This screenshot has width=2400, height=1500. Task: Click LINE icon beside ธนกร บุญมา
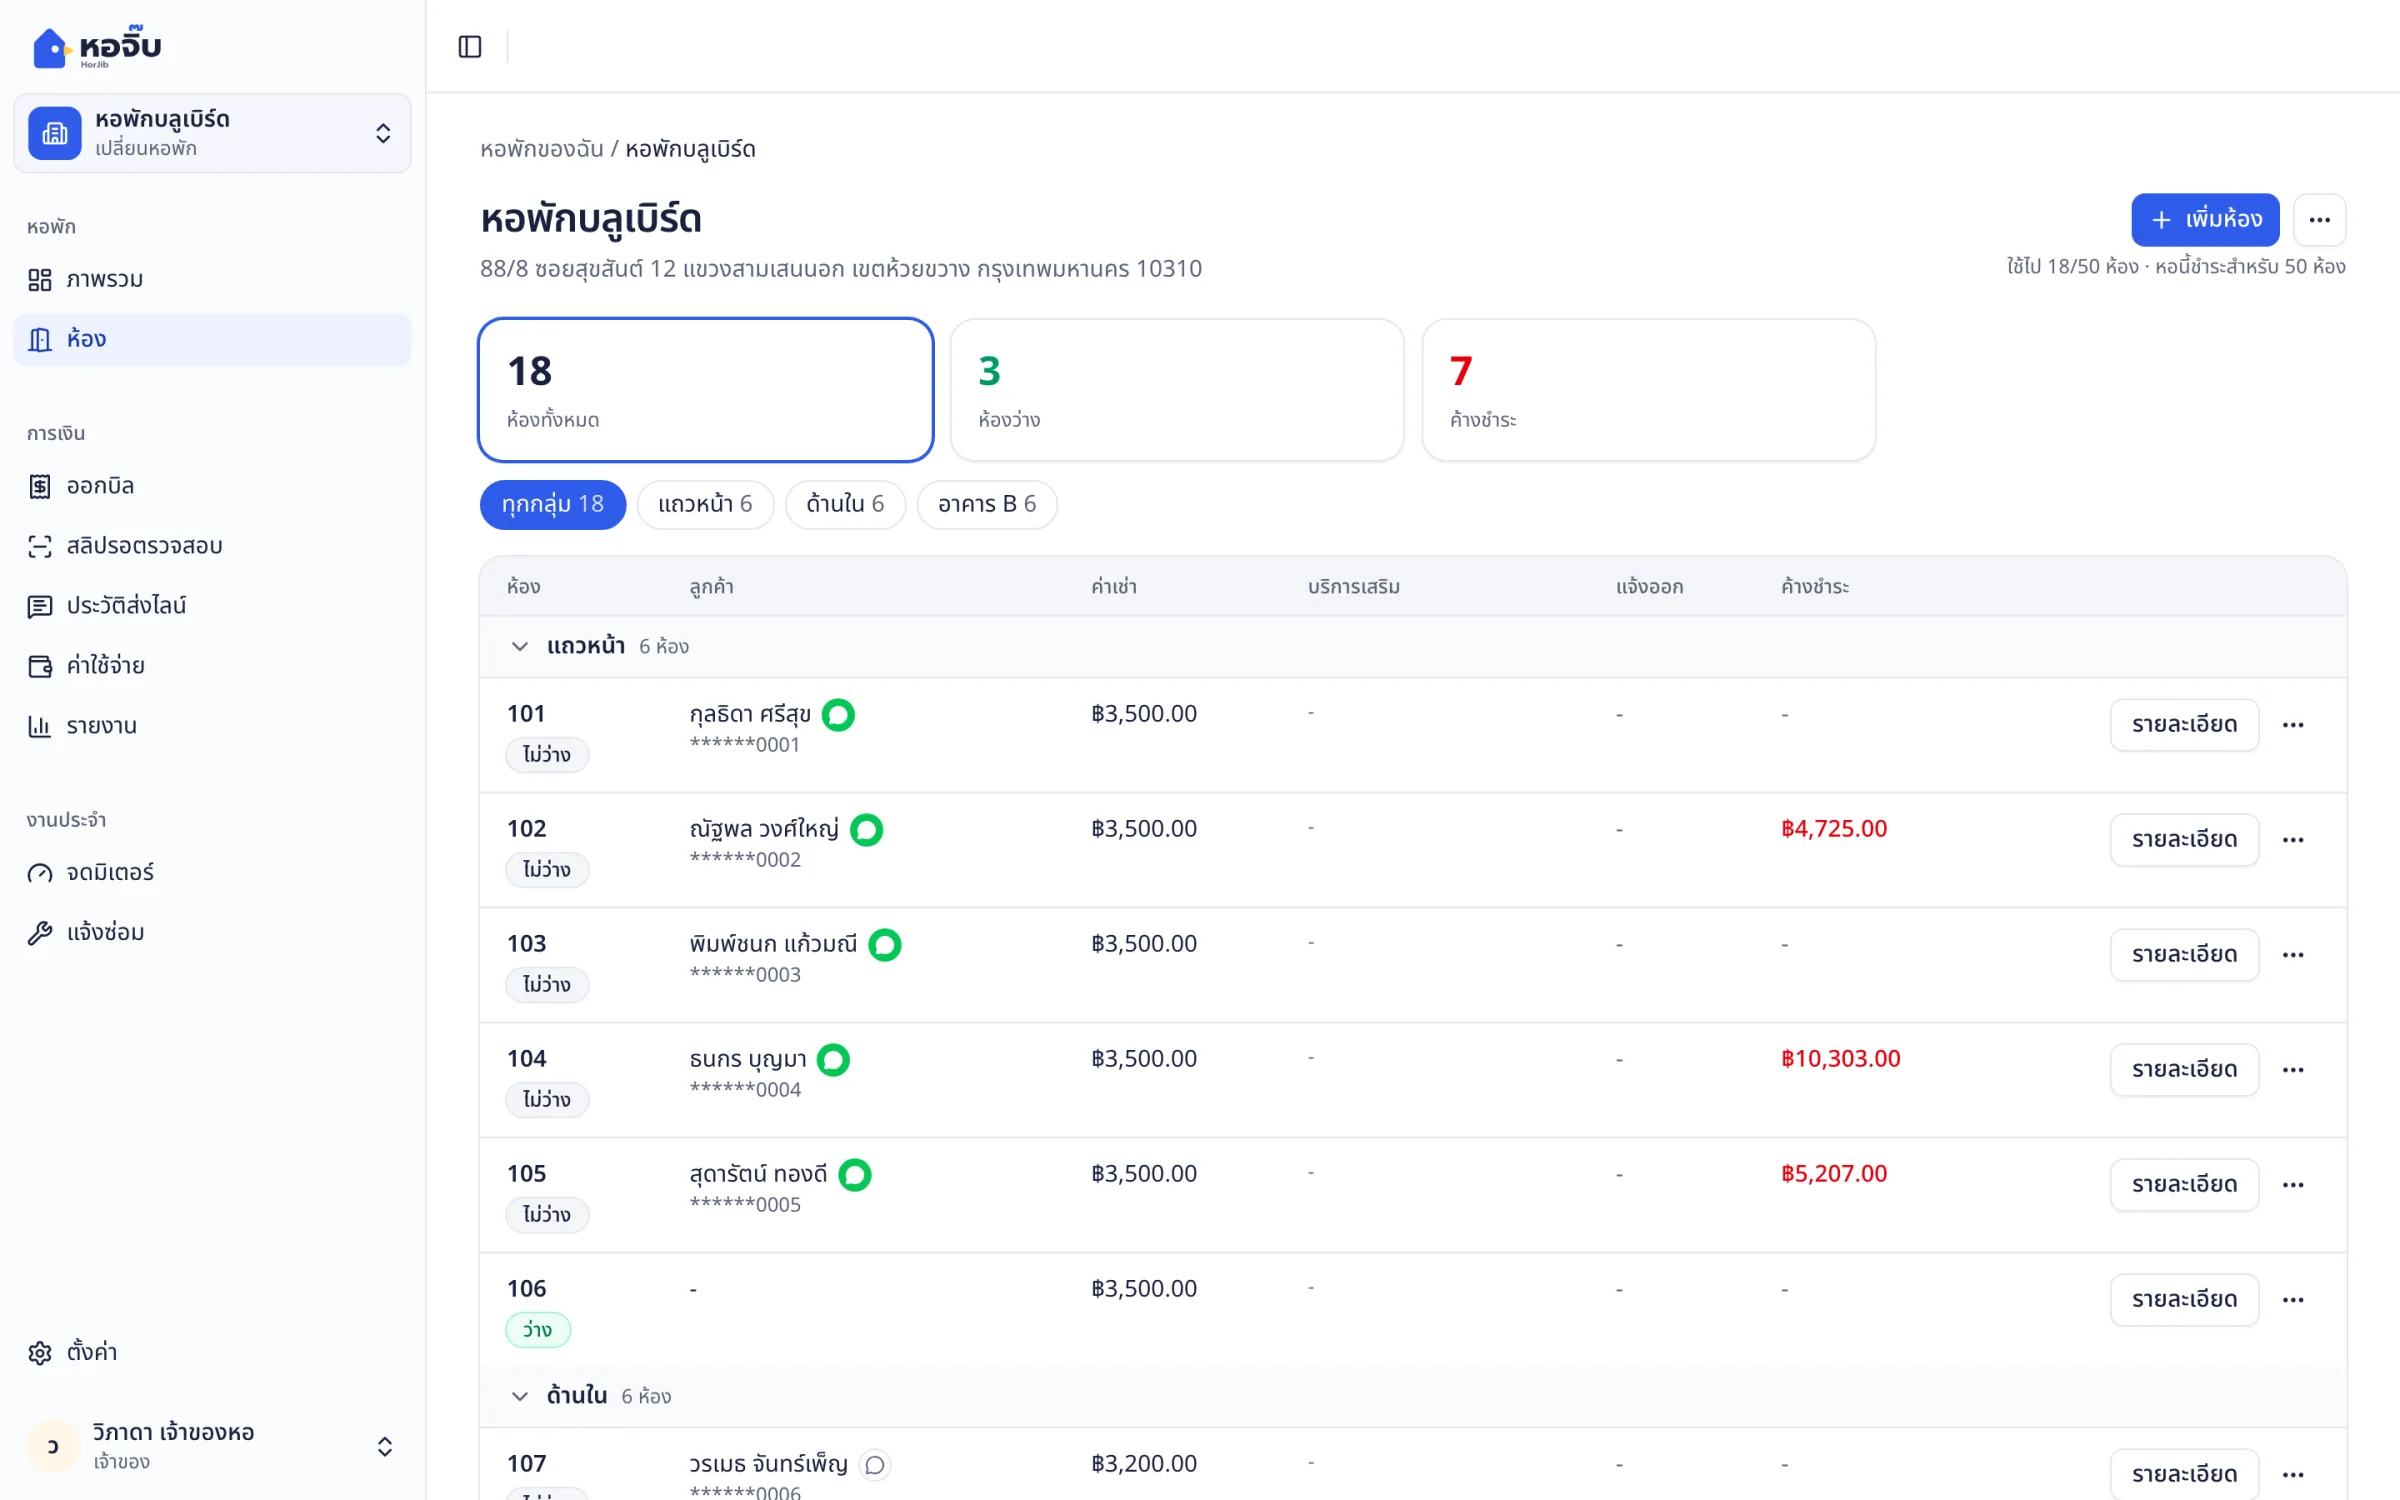tap(833, 1059)
